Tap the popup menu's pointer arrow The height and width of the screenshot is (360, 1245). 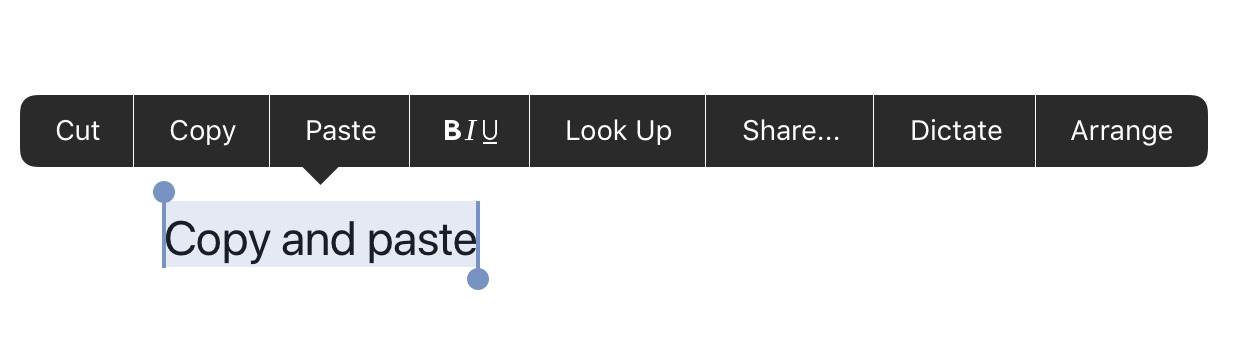(x=320, y=176)
